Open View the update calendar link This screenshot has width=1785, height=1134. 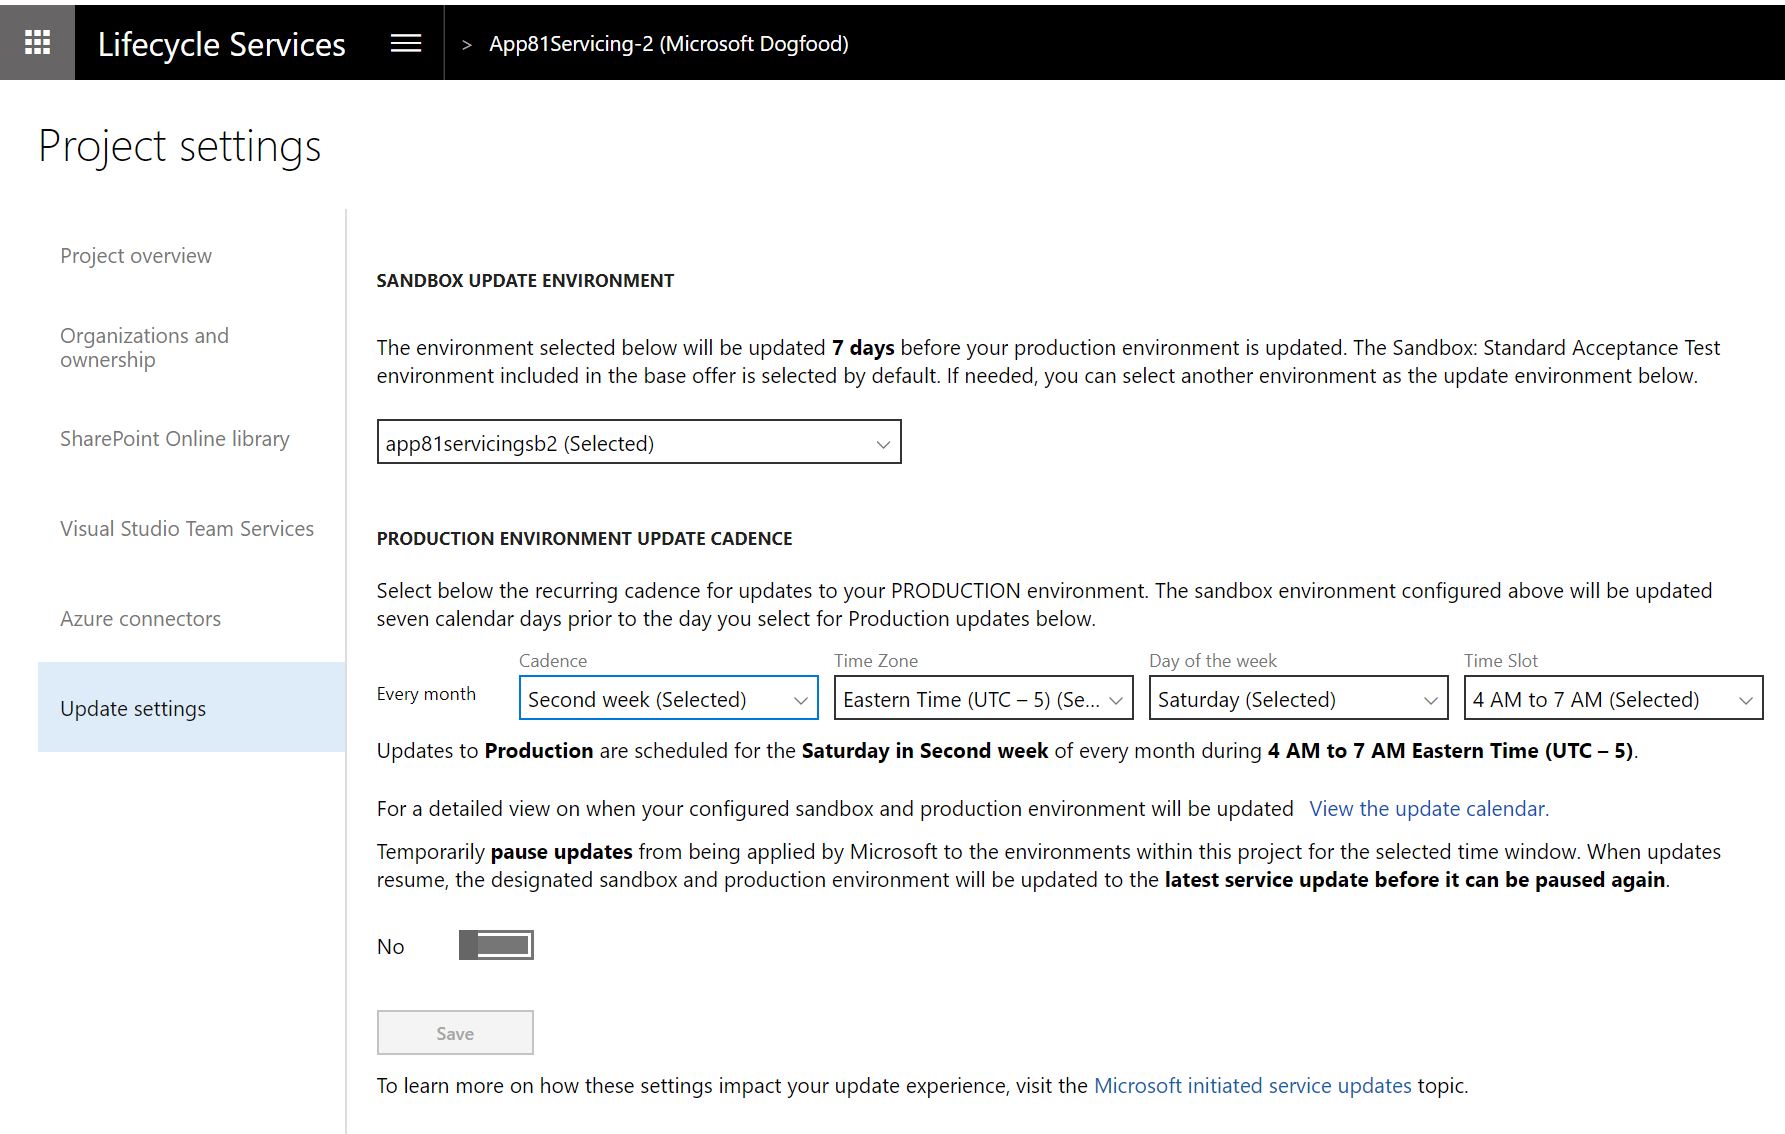tap(1428, 808)
